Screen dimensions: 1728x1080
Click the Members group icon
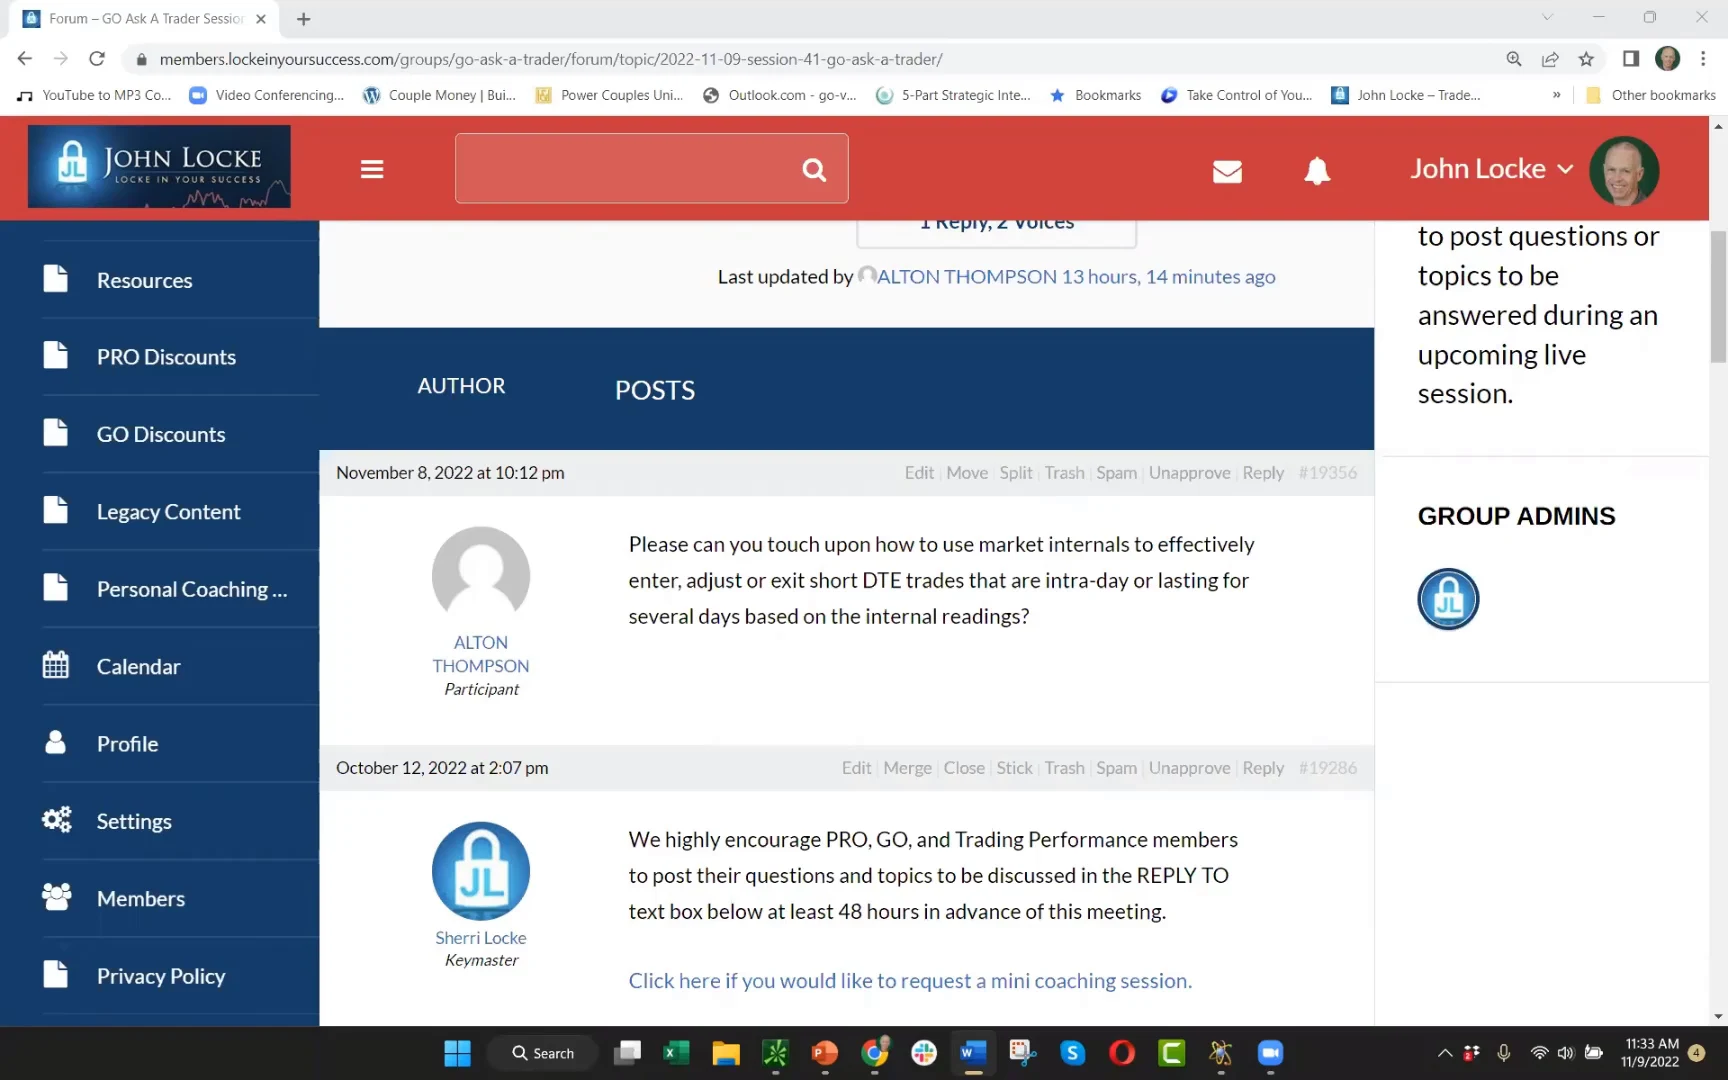pyautogui.click(x=56, y=897)
